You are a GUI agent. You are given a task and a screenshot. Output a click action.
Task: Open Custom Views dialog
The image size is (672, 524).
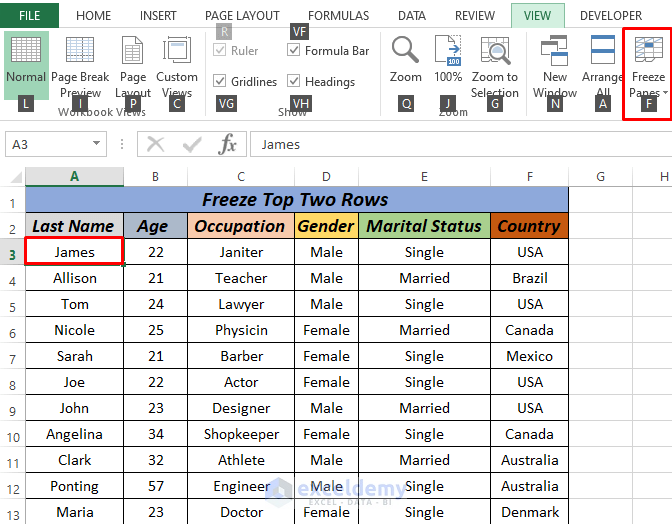(x=177, y=64)
